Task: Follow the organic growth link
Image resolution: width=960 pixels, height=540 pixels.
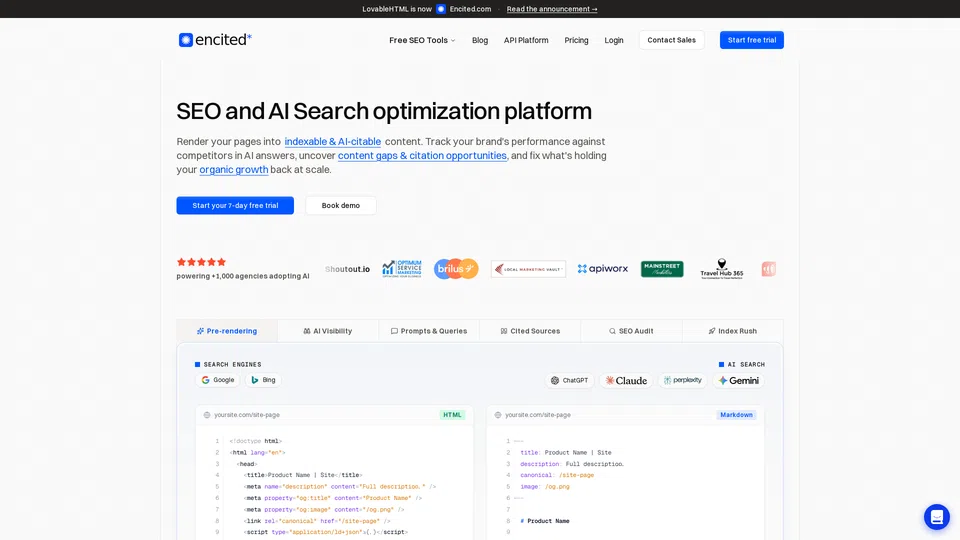Action: point(234,170)
